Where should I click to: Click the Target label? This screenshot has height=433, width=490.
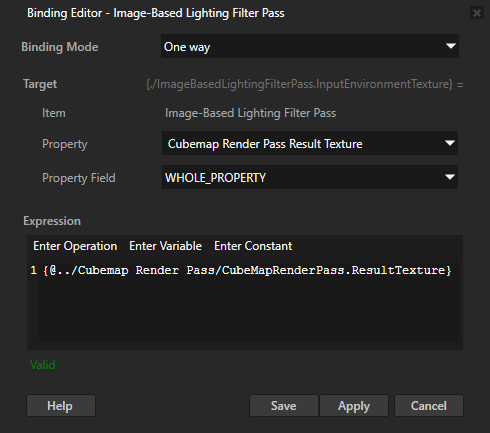click(40, 84)
